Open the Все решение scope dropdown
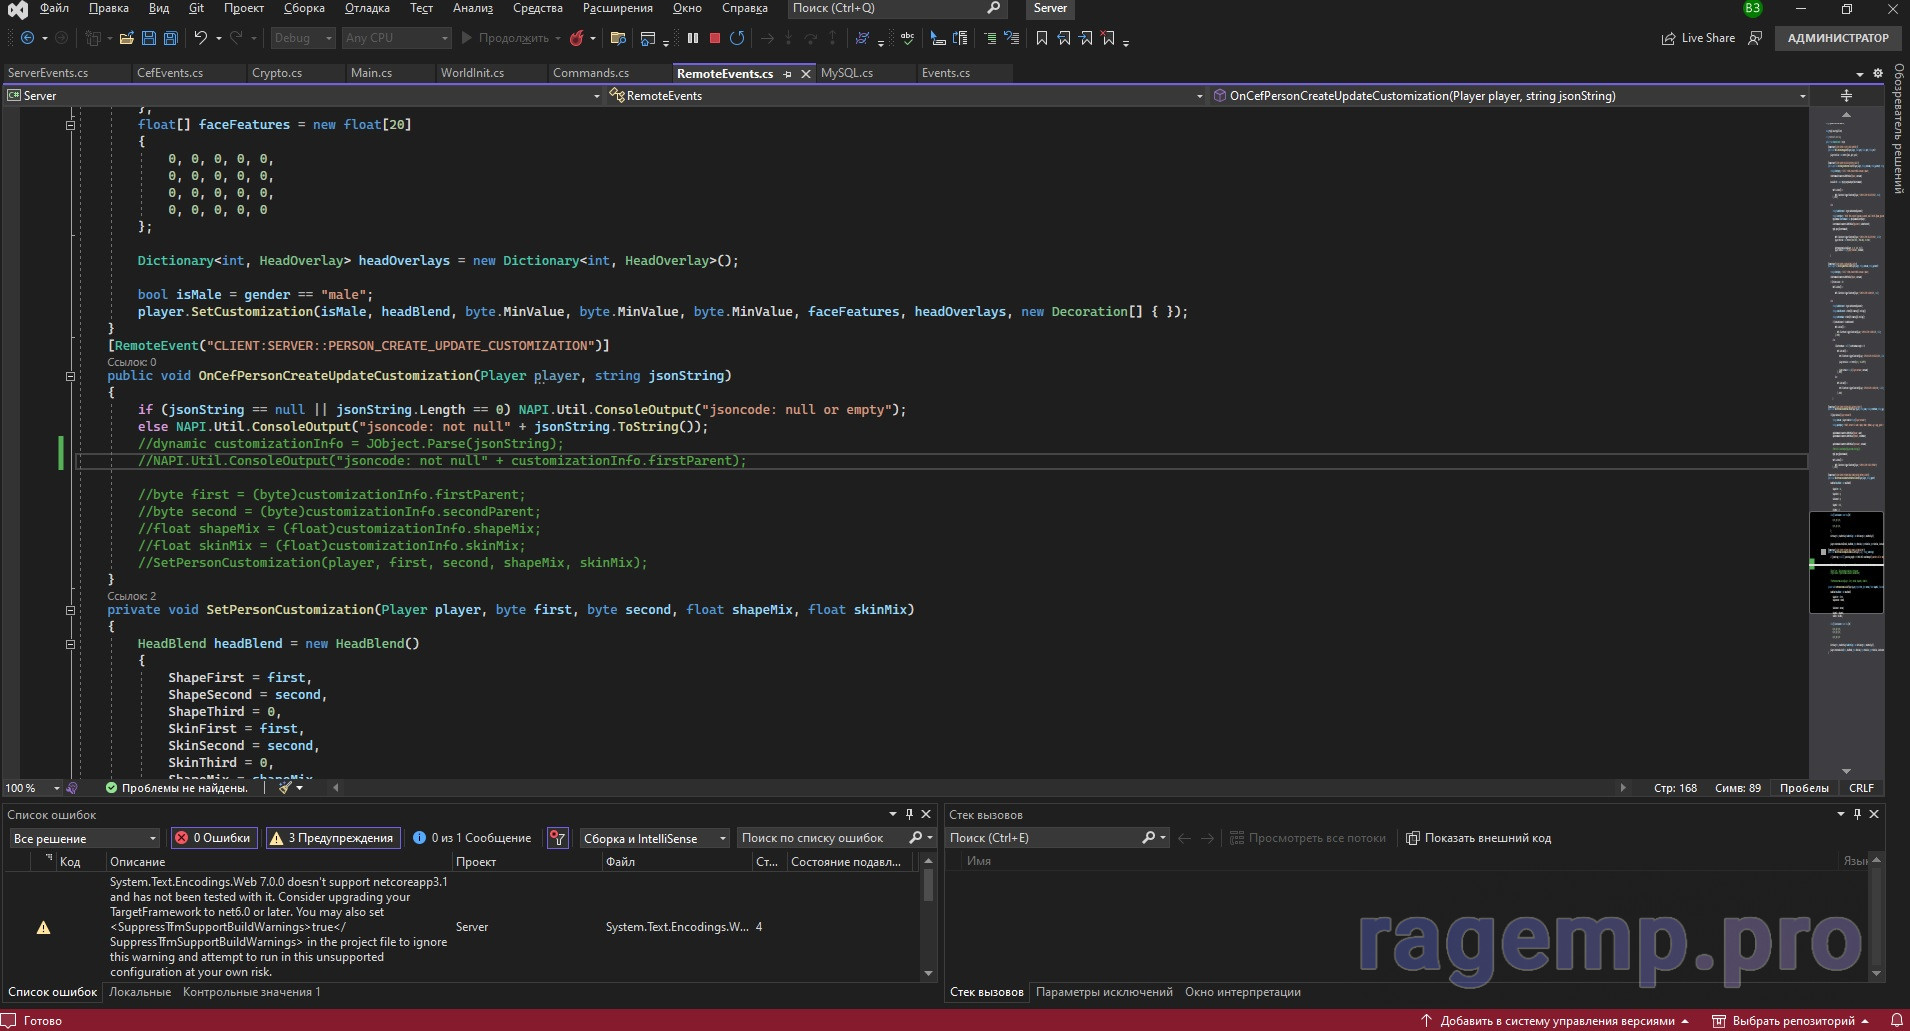 pyautogui.click(x=84, y=838)
